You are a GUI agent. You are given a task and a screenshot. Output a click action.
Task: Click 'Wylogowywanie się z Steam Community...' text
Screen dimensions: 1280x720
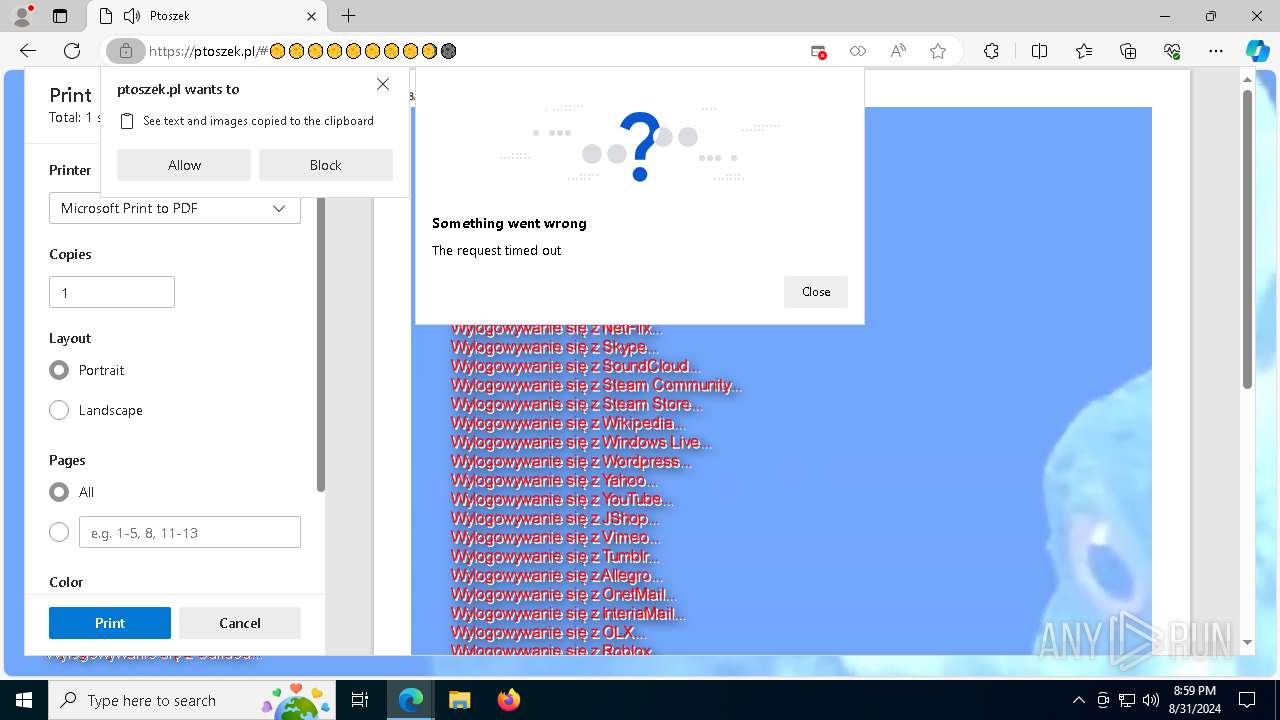click(596, 385)
